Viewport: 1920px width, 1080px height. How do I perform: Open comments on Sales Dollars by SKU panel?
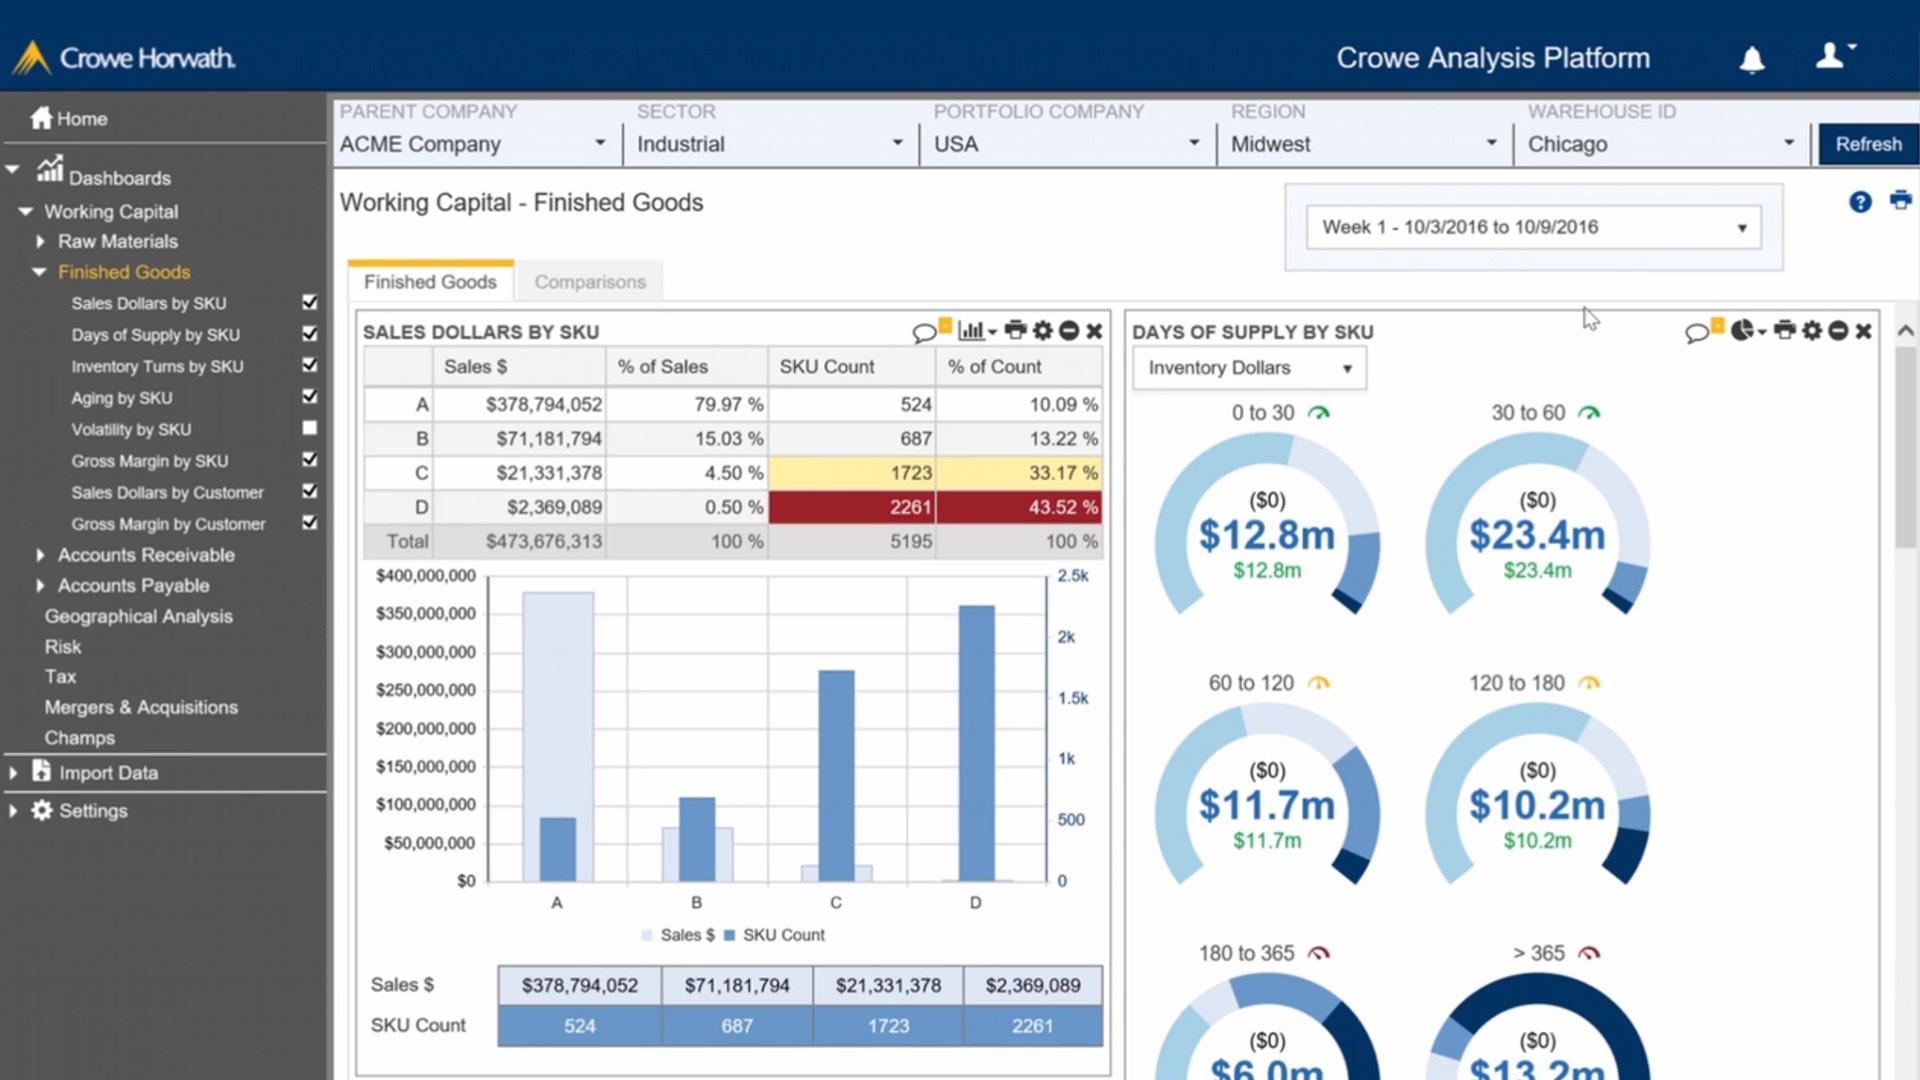(x=924, y=332)
